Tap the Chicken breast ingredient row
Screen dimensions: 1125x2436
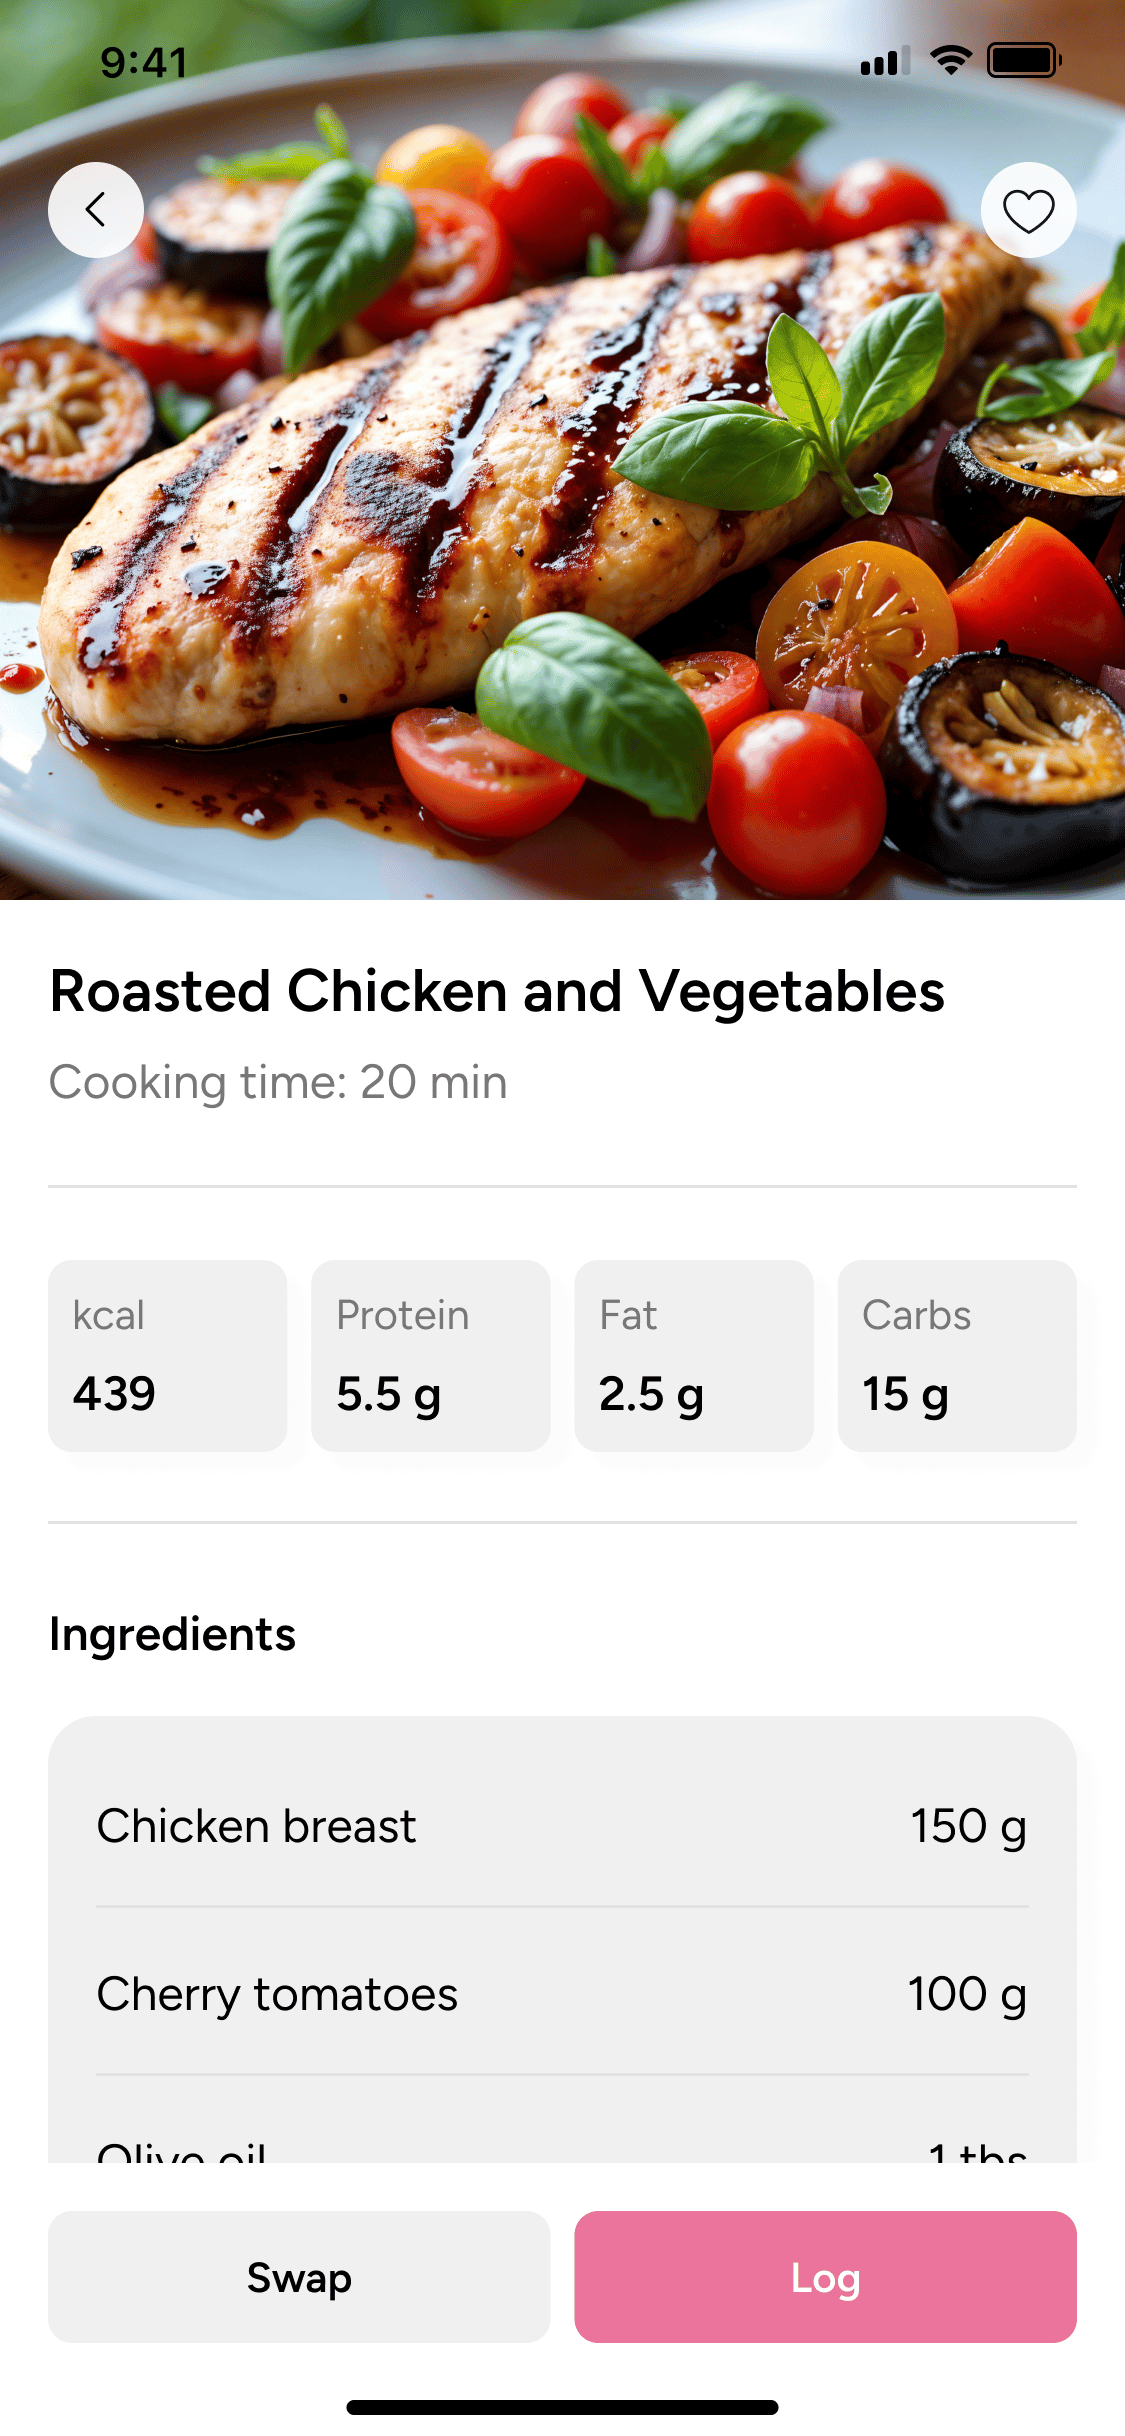tap(562, 1826)
